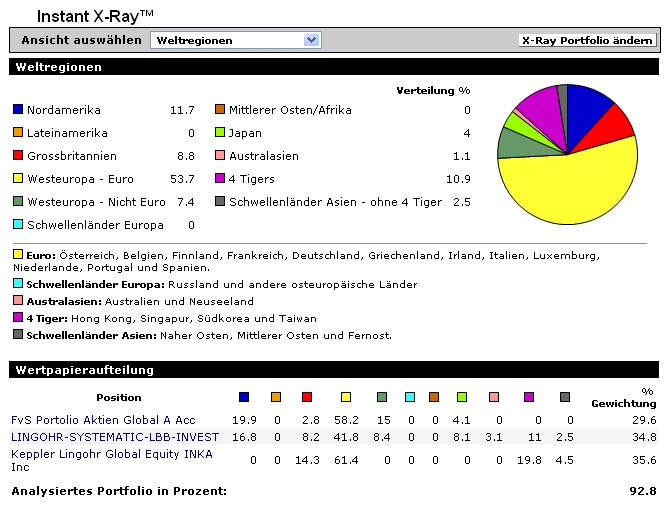Click the blue pie chart slice

(x=584, y=111)
